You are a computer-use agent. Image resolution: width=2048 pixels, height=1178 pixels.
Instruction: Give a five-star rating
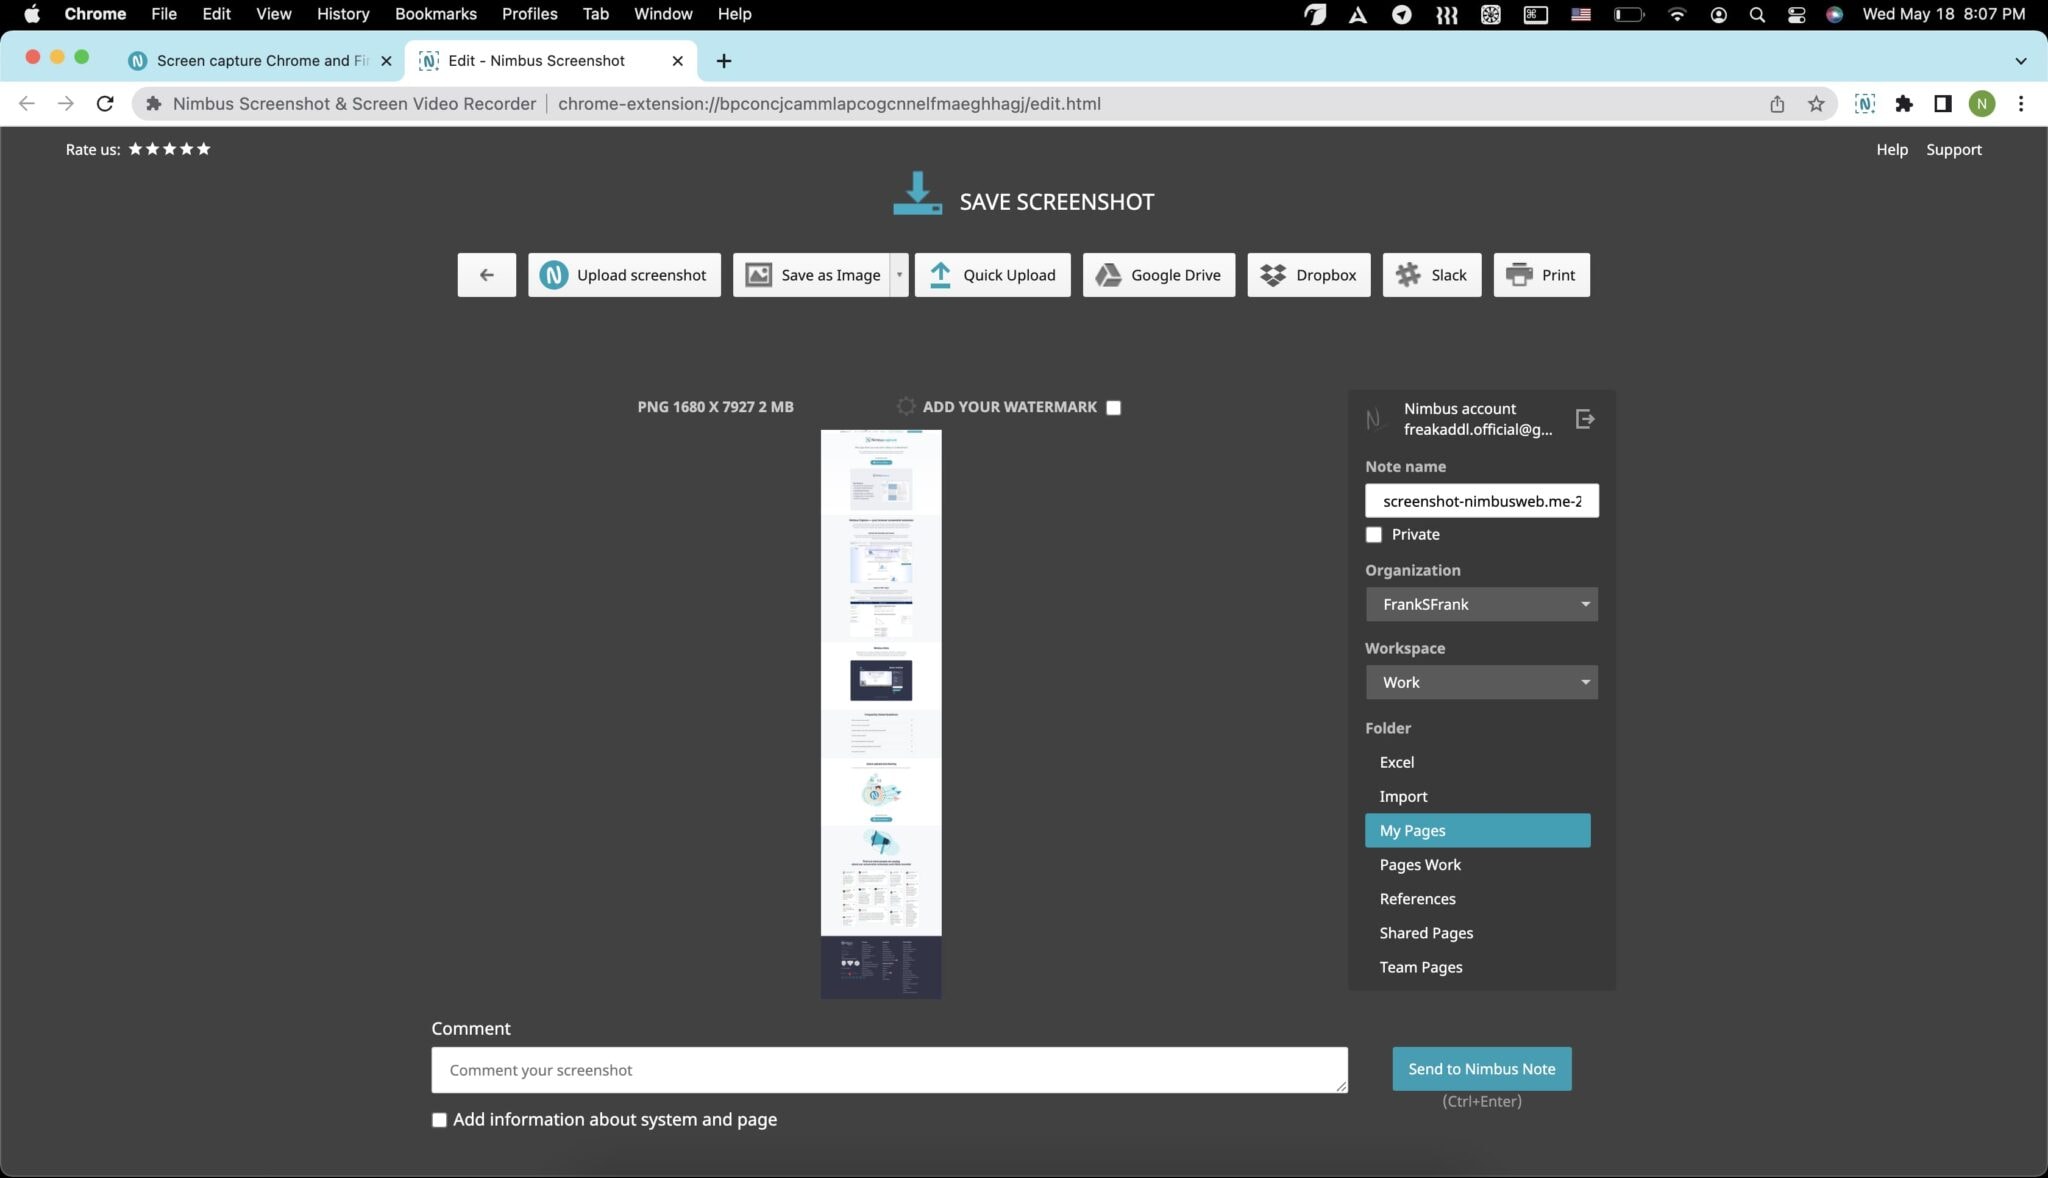click(204, 148)
